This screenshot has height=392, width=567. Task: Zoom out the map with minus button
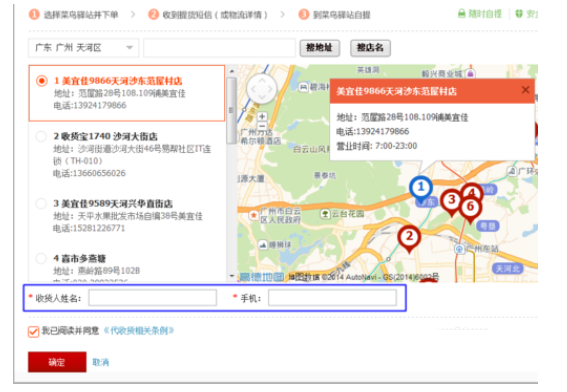click(262, 126)
